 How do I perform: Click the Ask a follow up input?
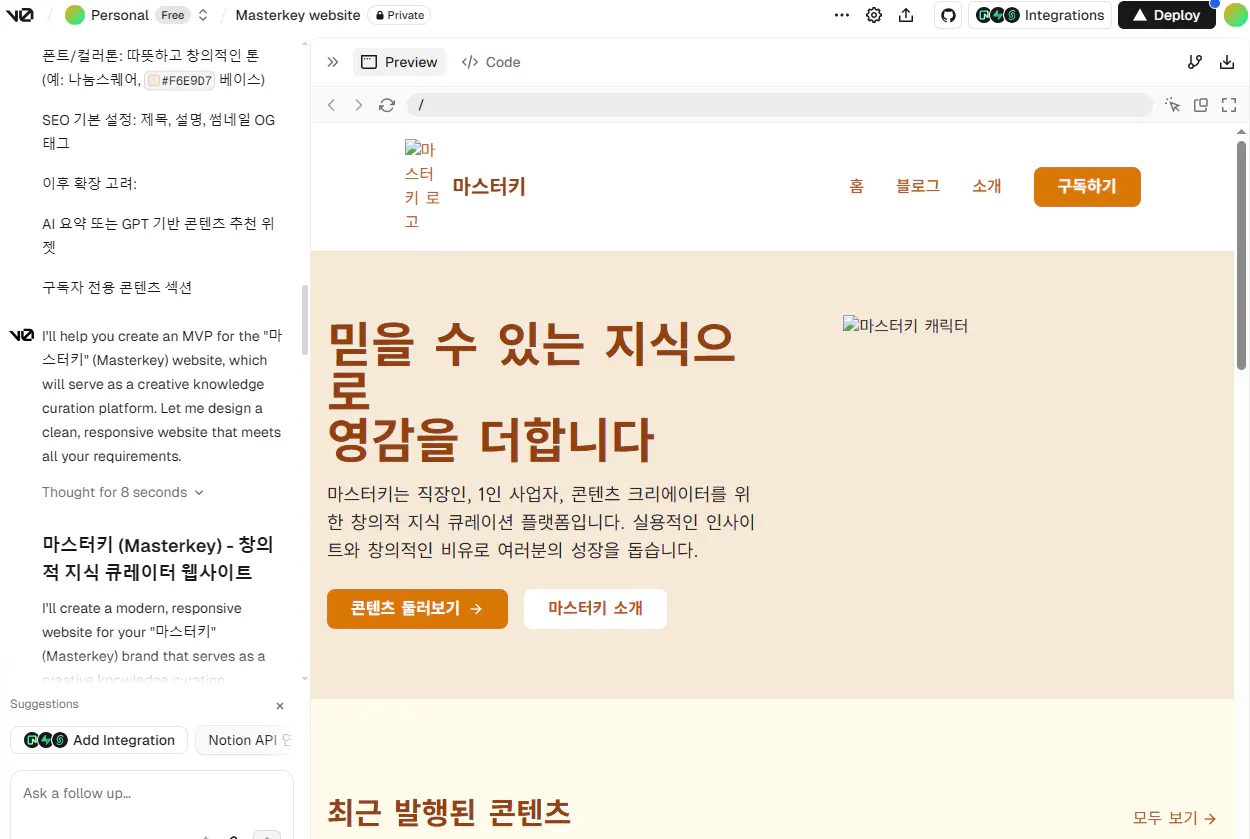tap(152, 793)
